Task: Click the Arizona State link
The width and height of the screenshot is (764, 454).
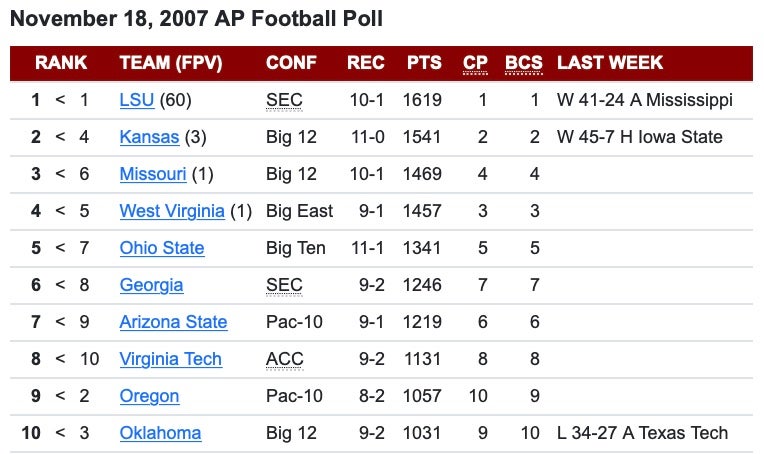Action: (173, 322)
